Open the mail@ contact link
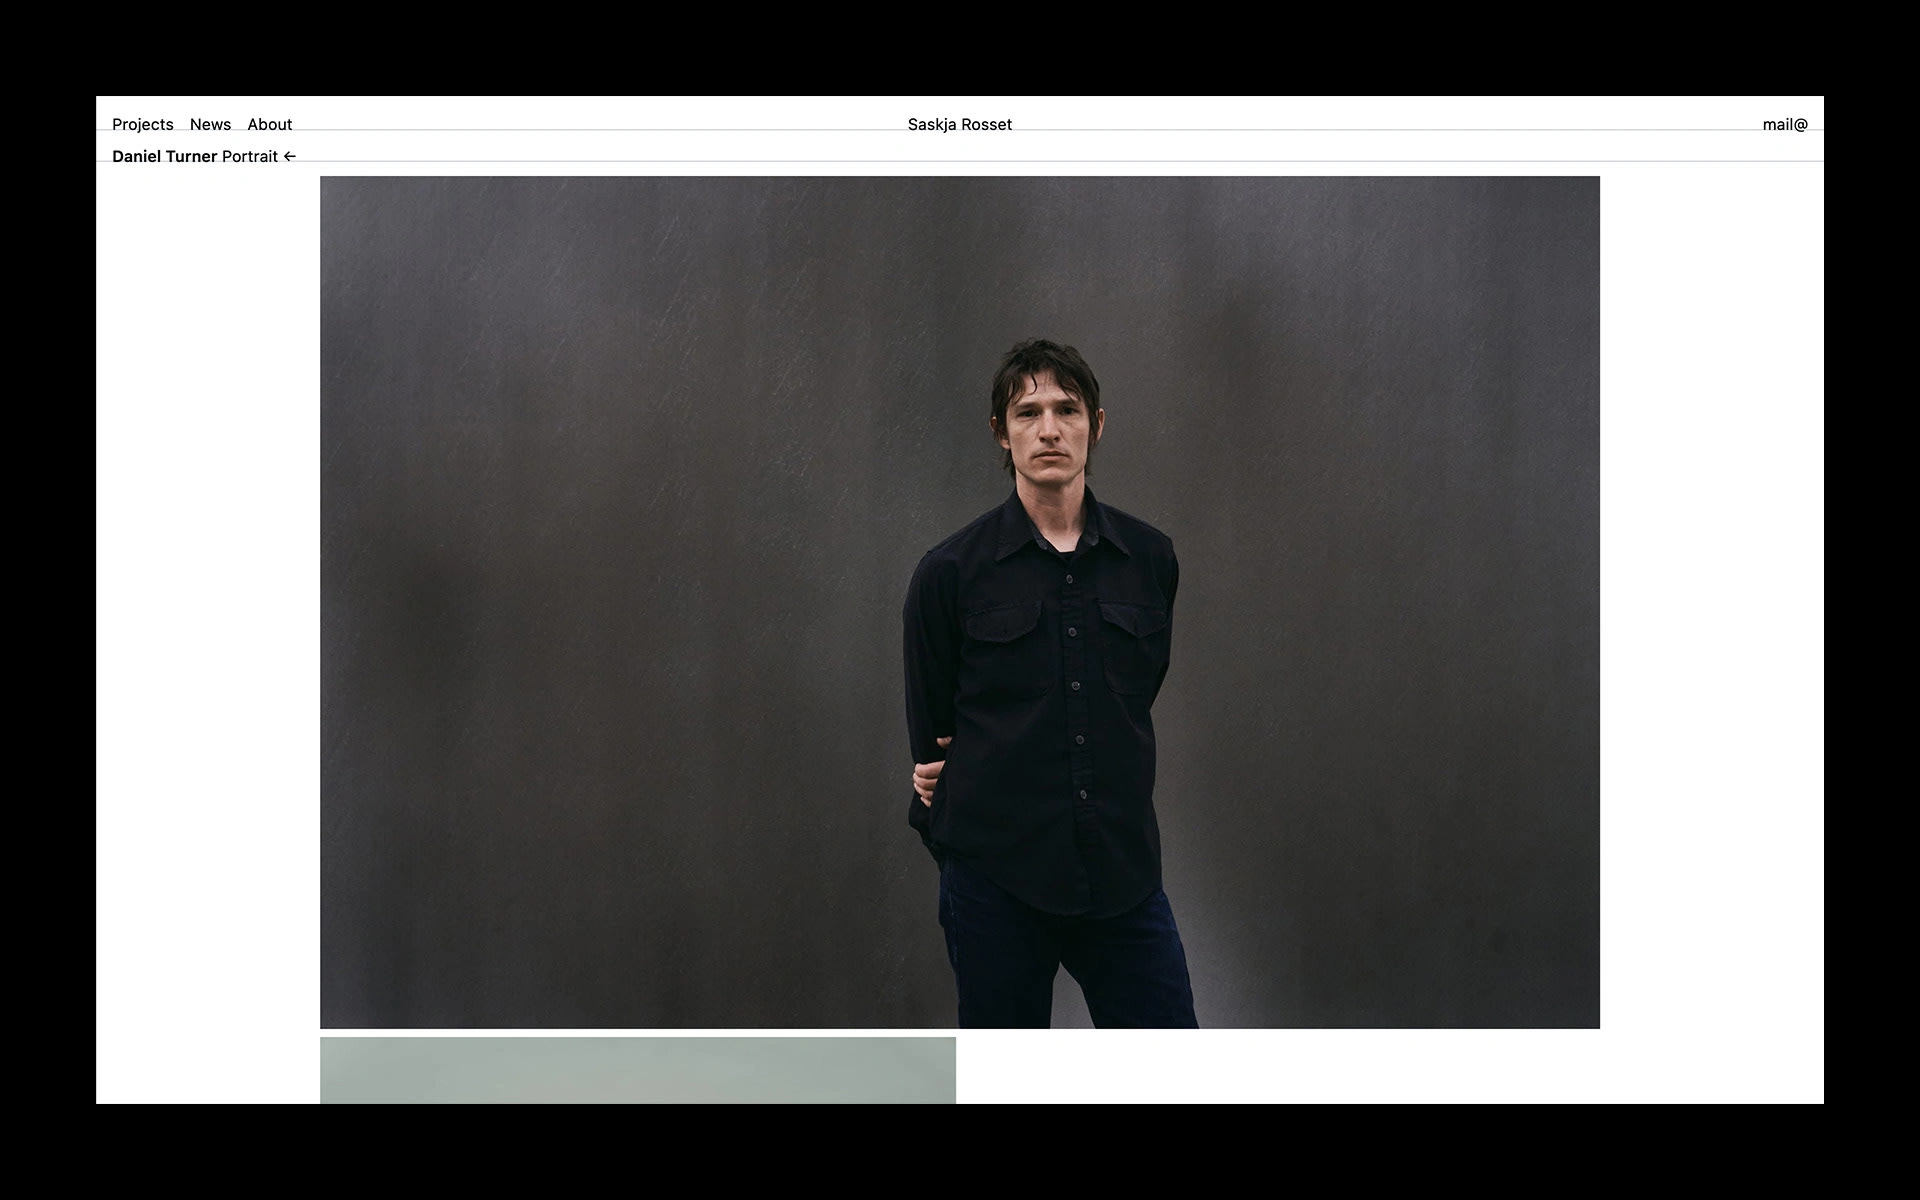This screenshot has width=1920, height=1200. click(1785, 124)
